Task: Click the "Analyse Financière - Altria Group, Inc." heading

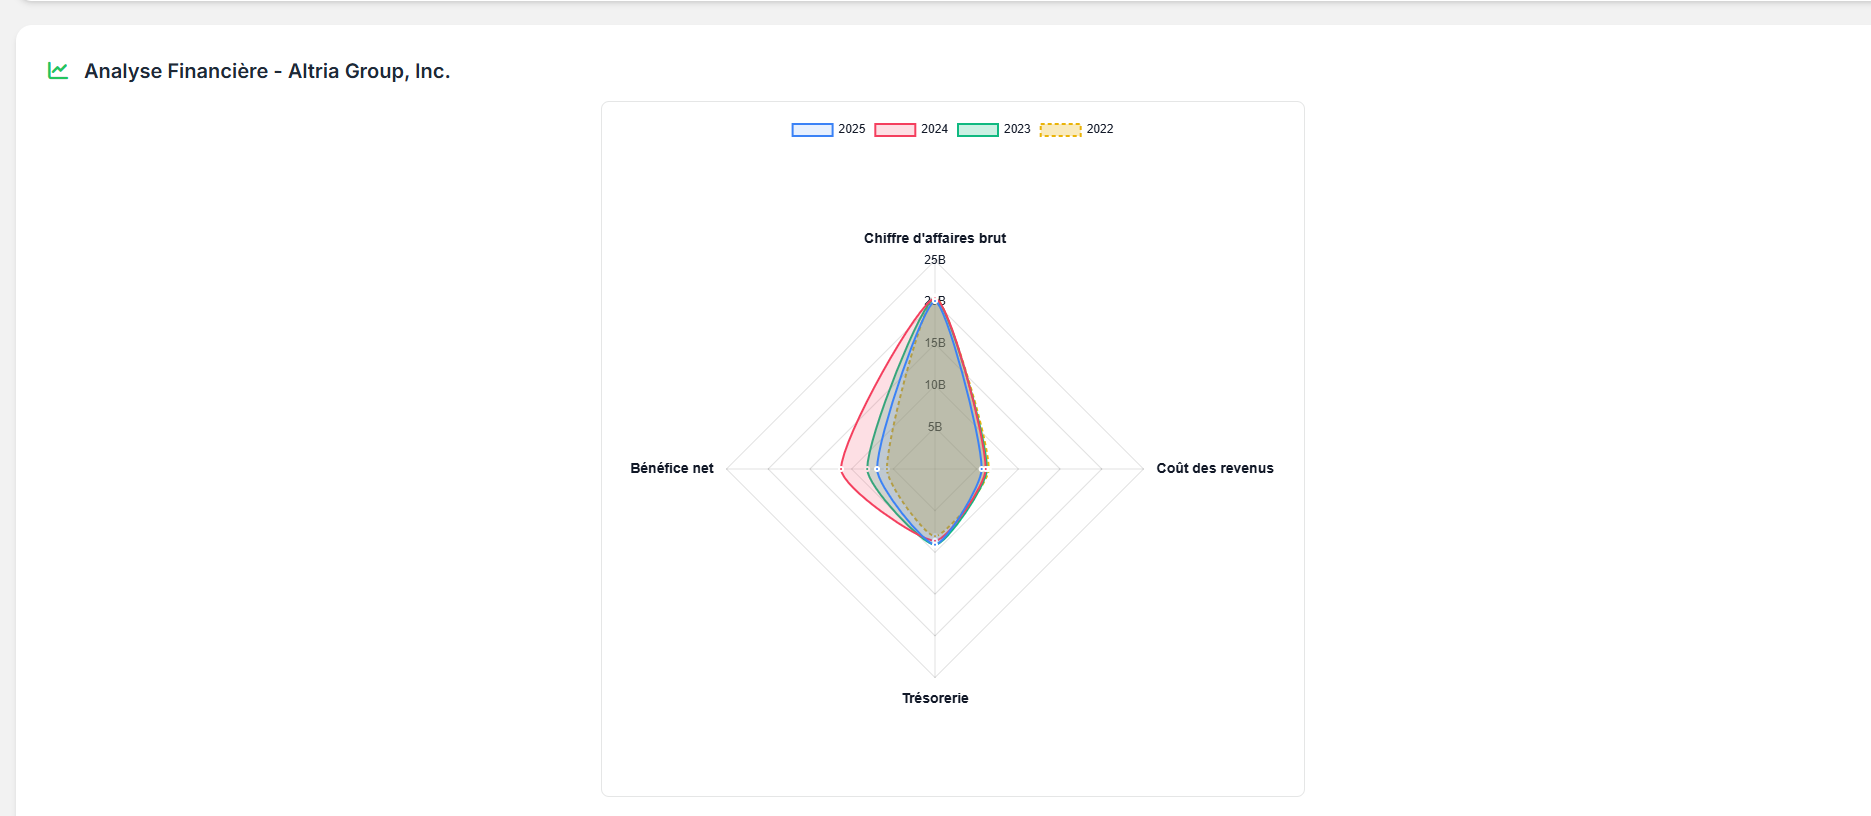Action: click(x=267, y=71)
